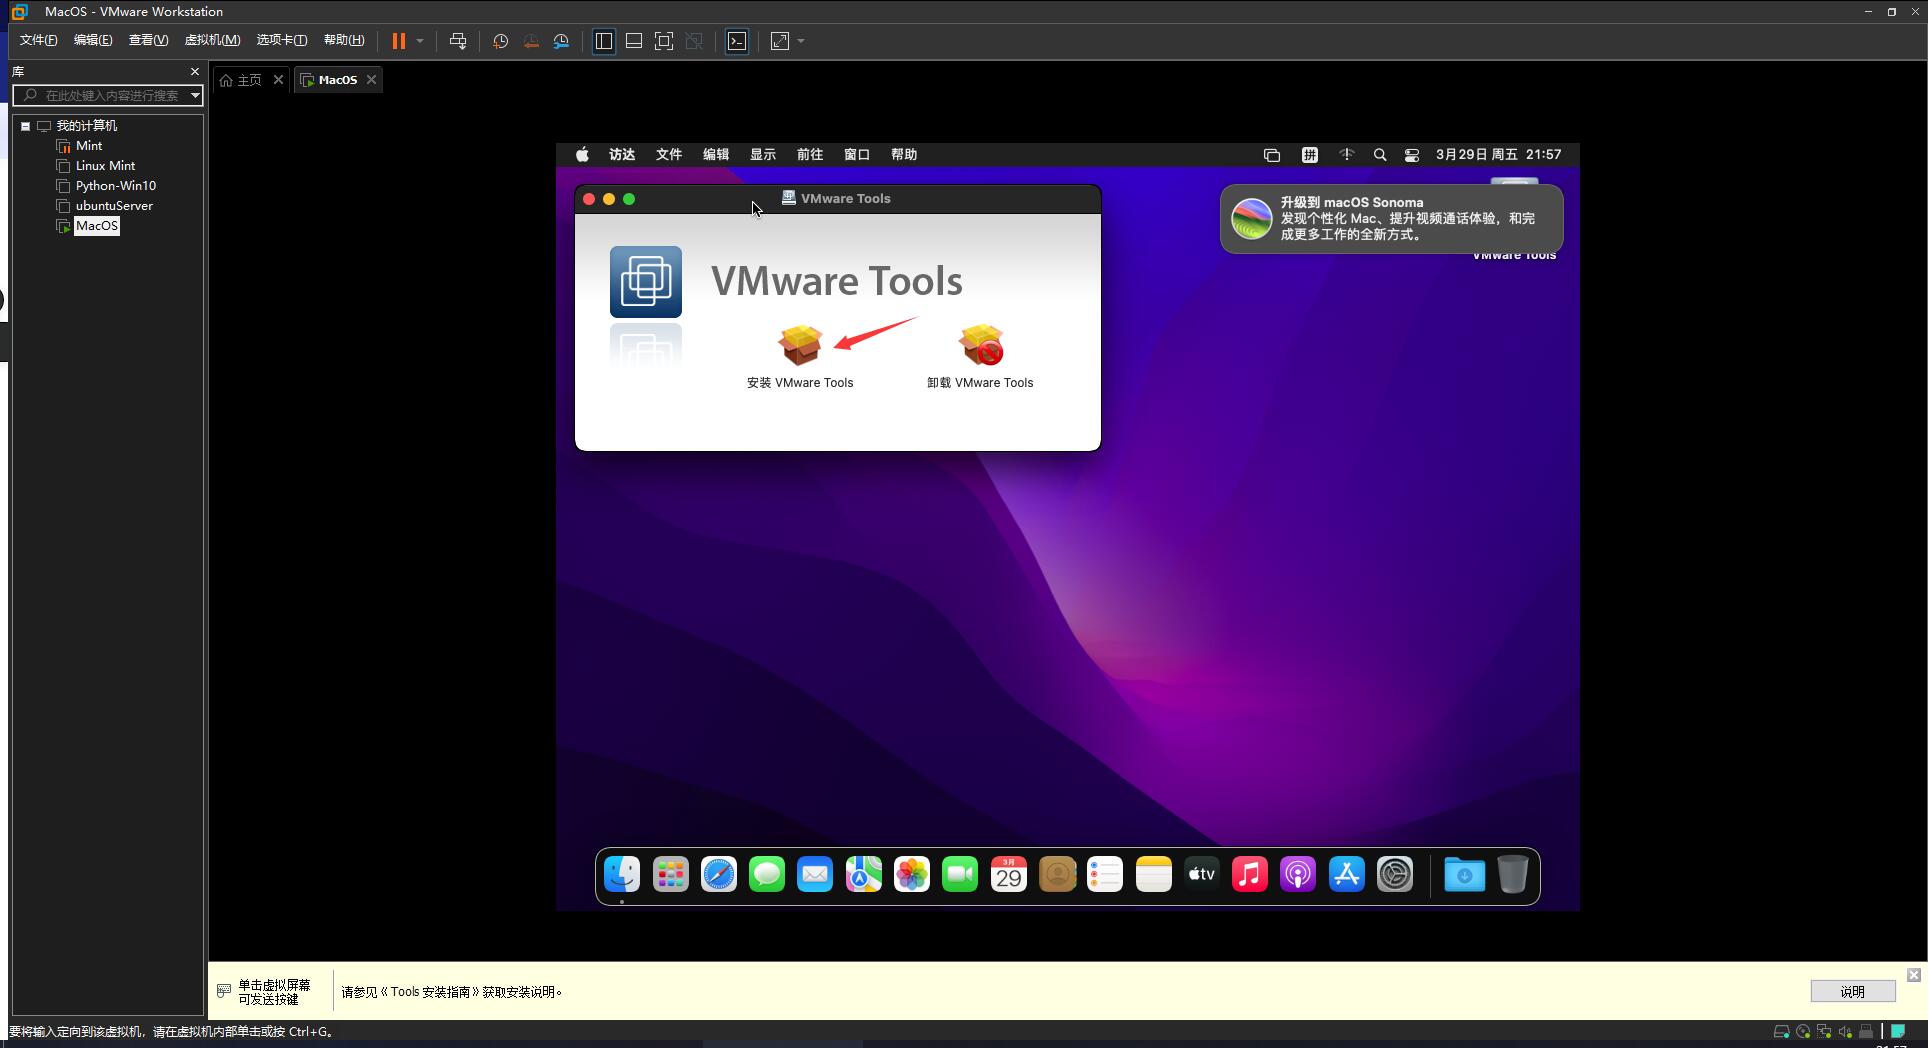Open Safari from the macOS dock

click(x=718, y=875)
